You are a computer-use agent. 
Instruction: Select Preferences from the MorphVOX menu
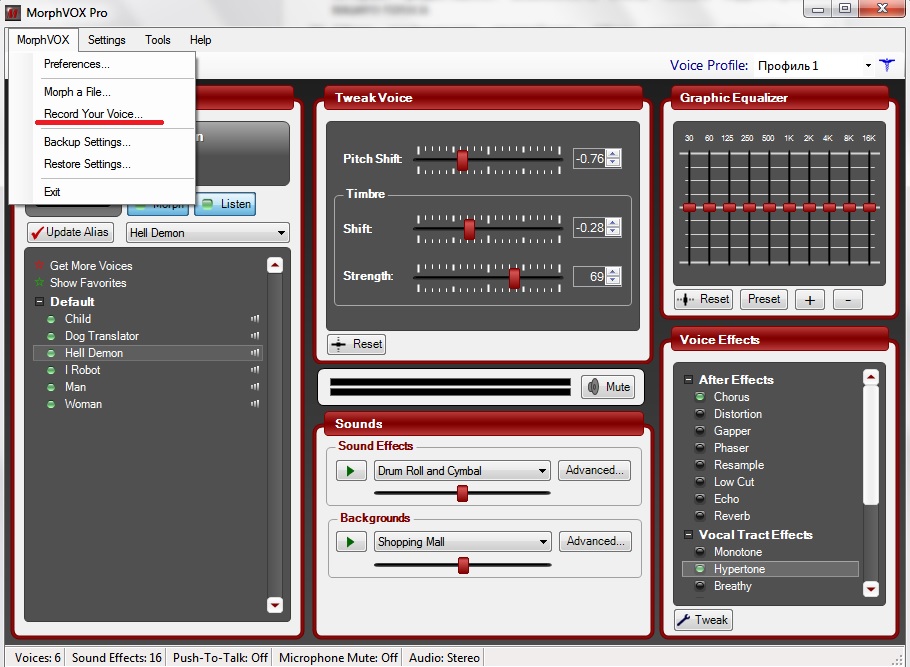click(77, 64)
